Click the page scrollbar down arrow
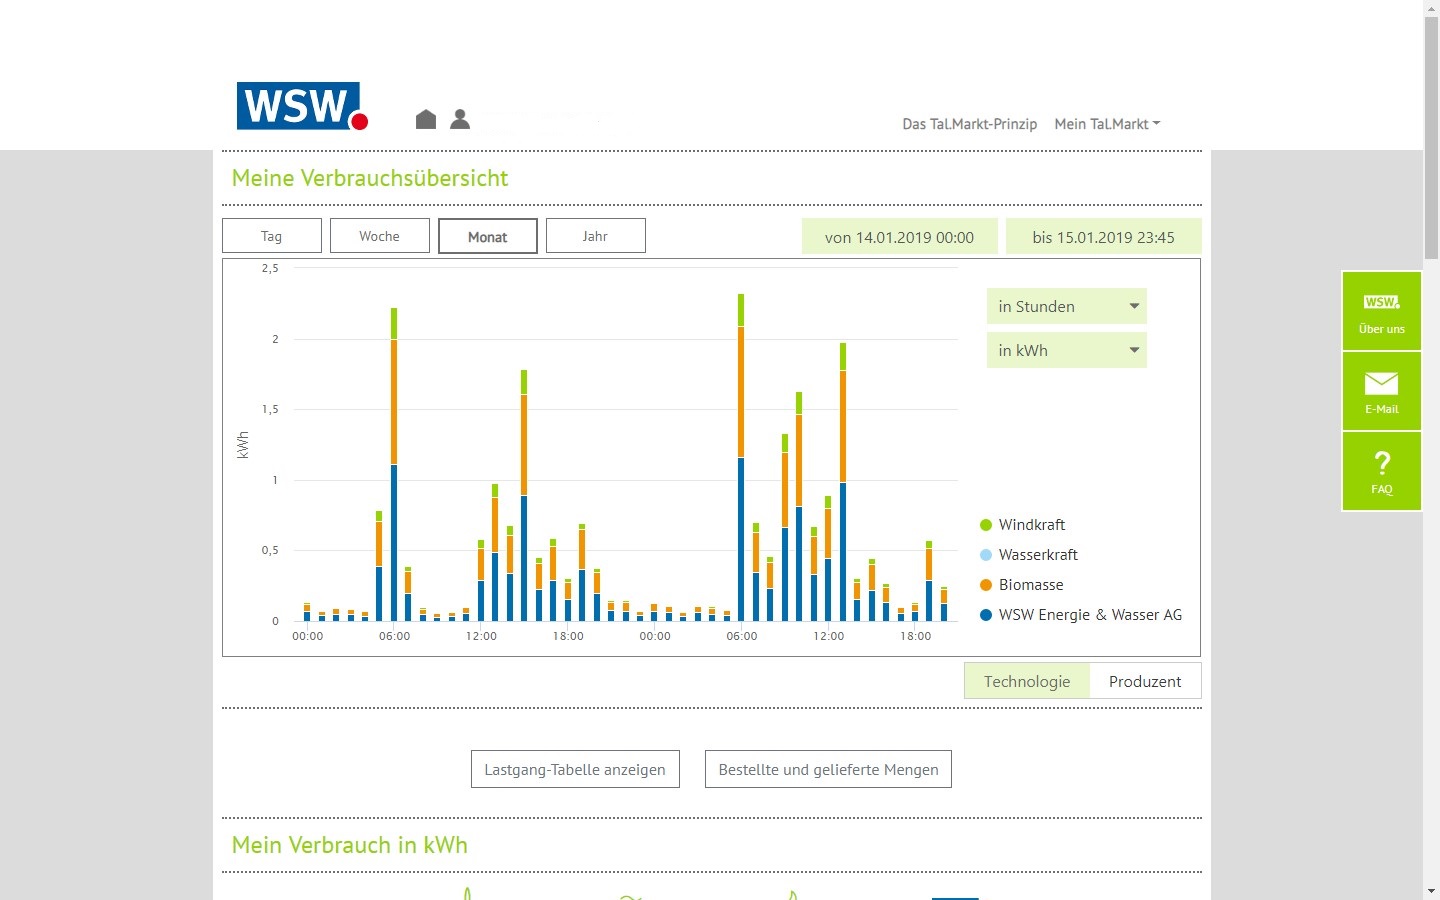 coord(1431,890)
